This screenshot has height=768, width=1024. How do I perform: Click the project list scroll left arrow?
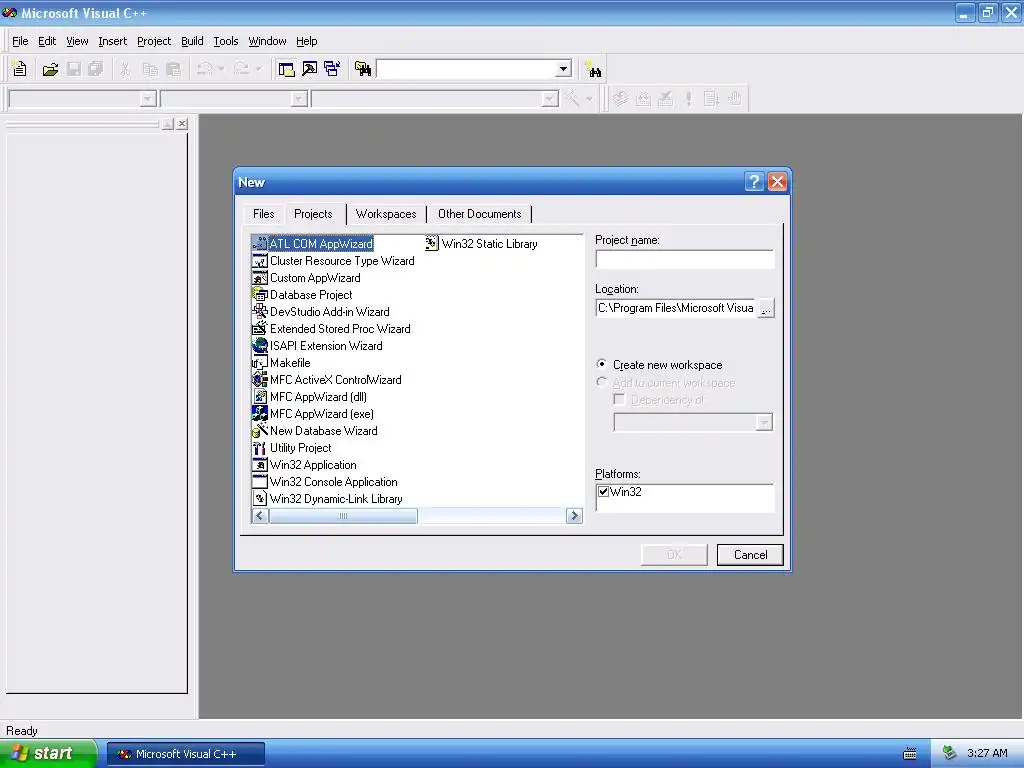[x=260, y=516]
